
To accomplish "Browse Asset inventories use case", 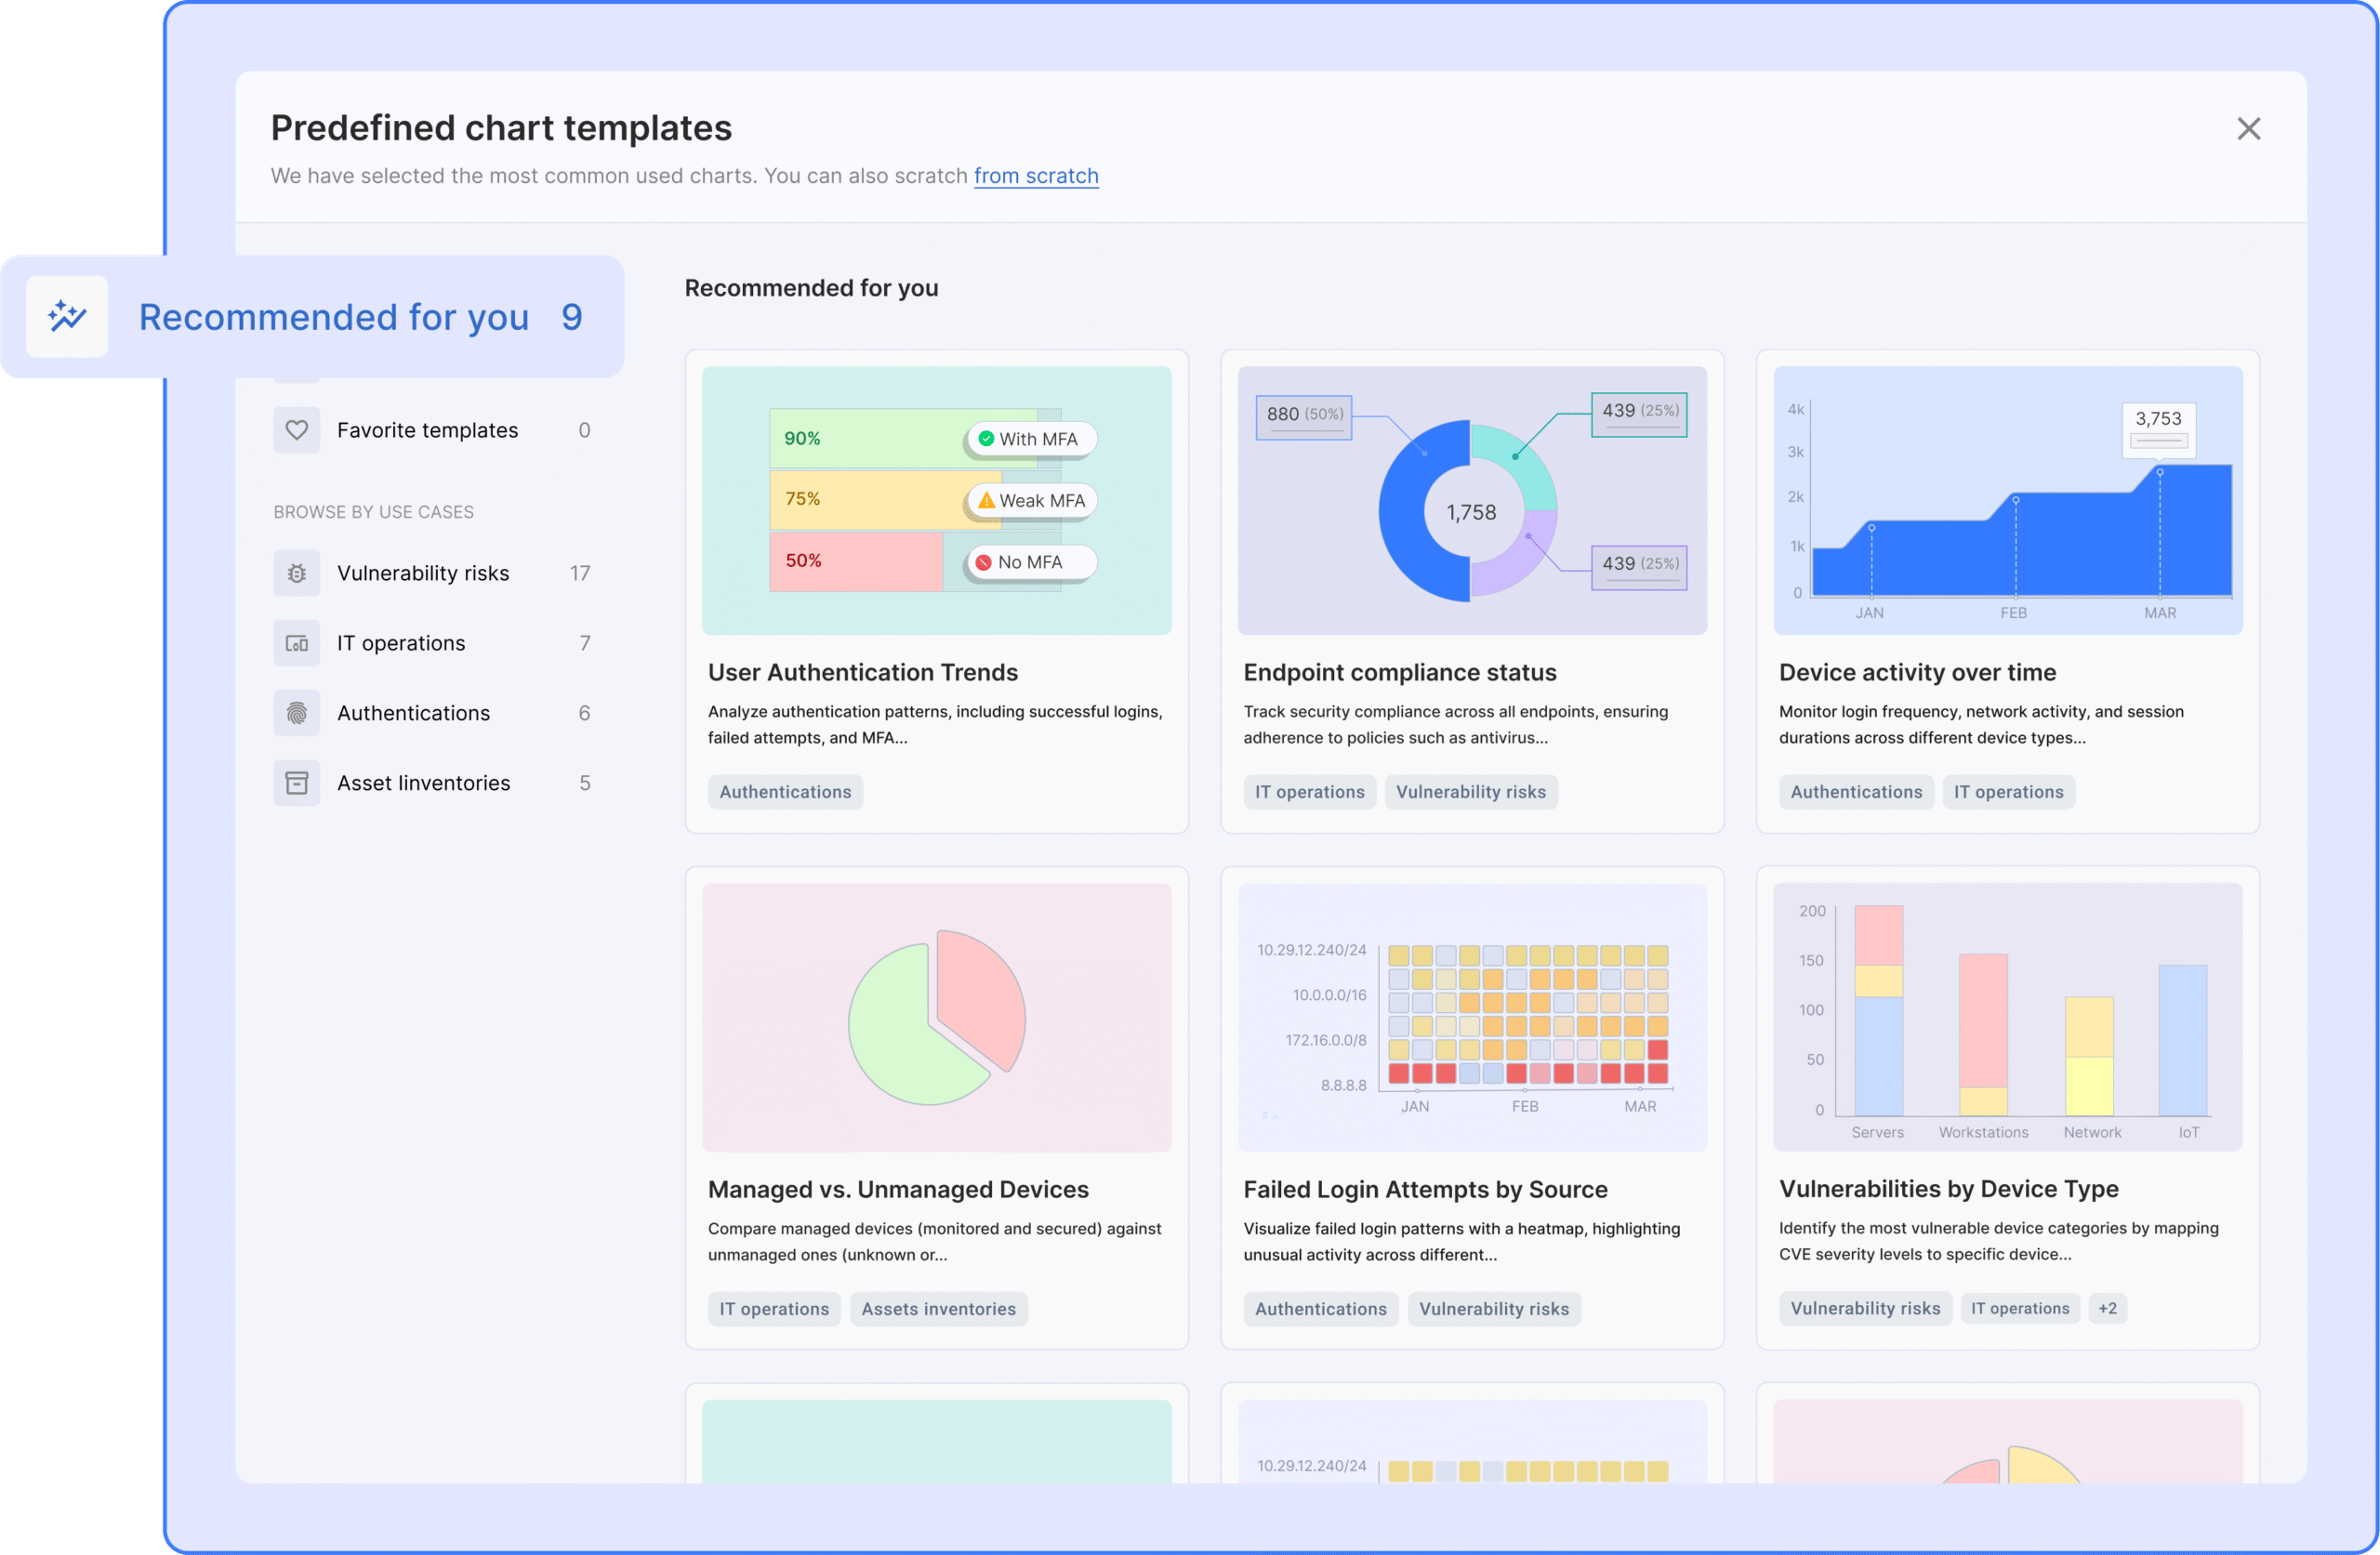I will [433, 783].
